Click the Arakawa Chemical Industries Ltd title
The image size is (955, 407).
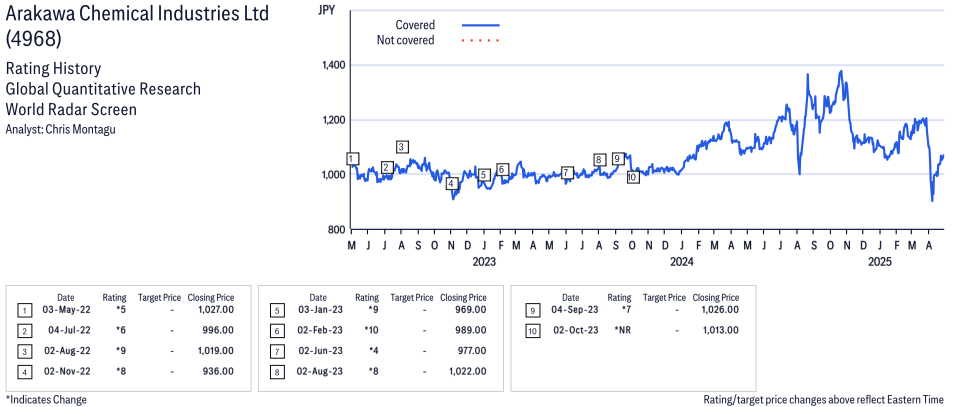[137, 15]
